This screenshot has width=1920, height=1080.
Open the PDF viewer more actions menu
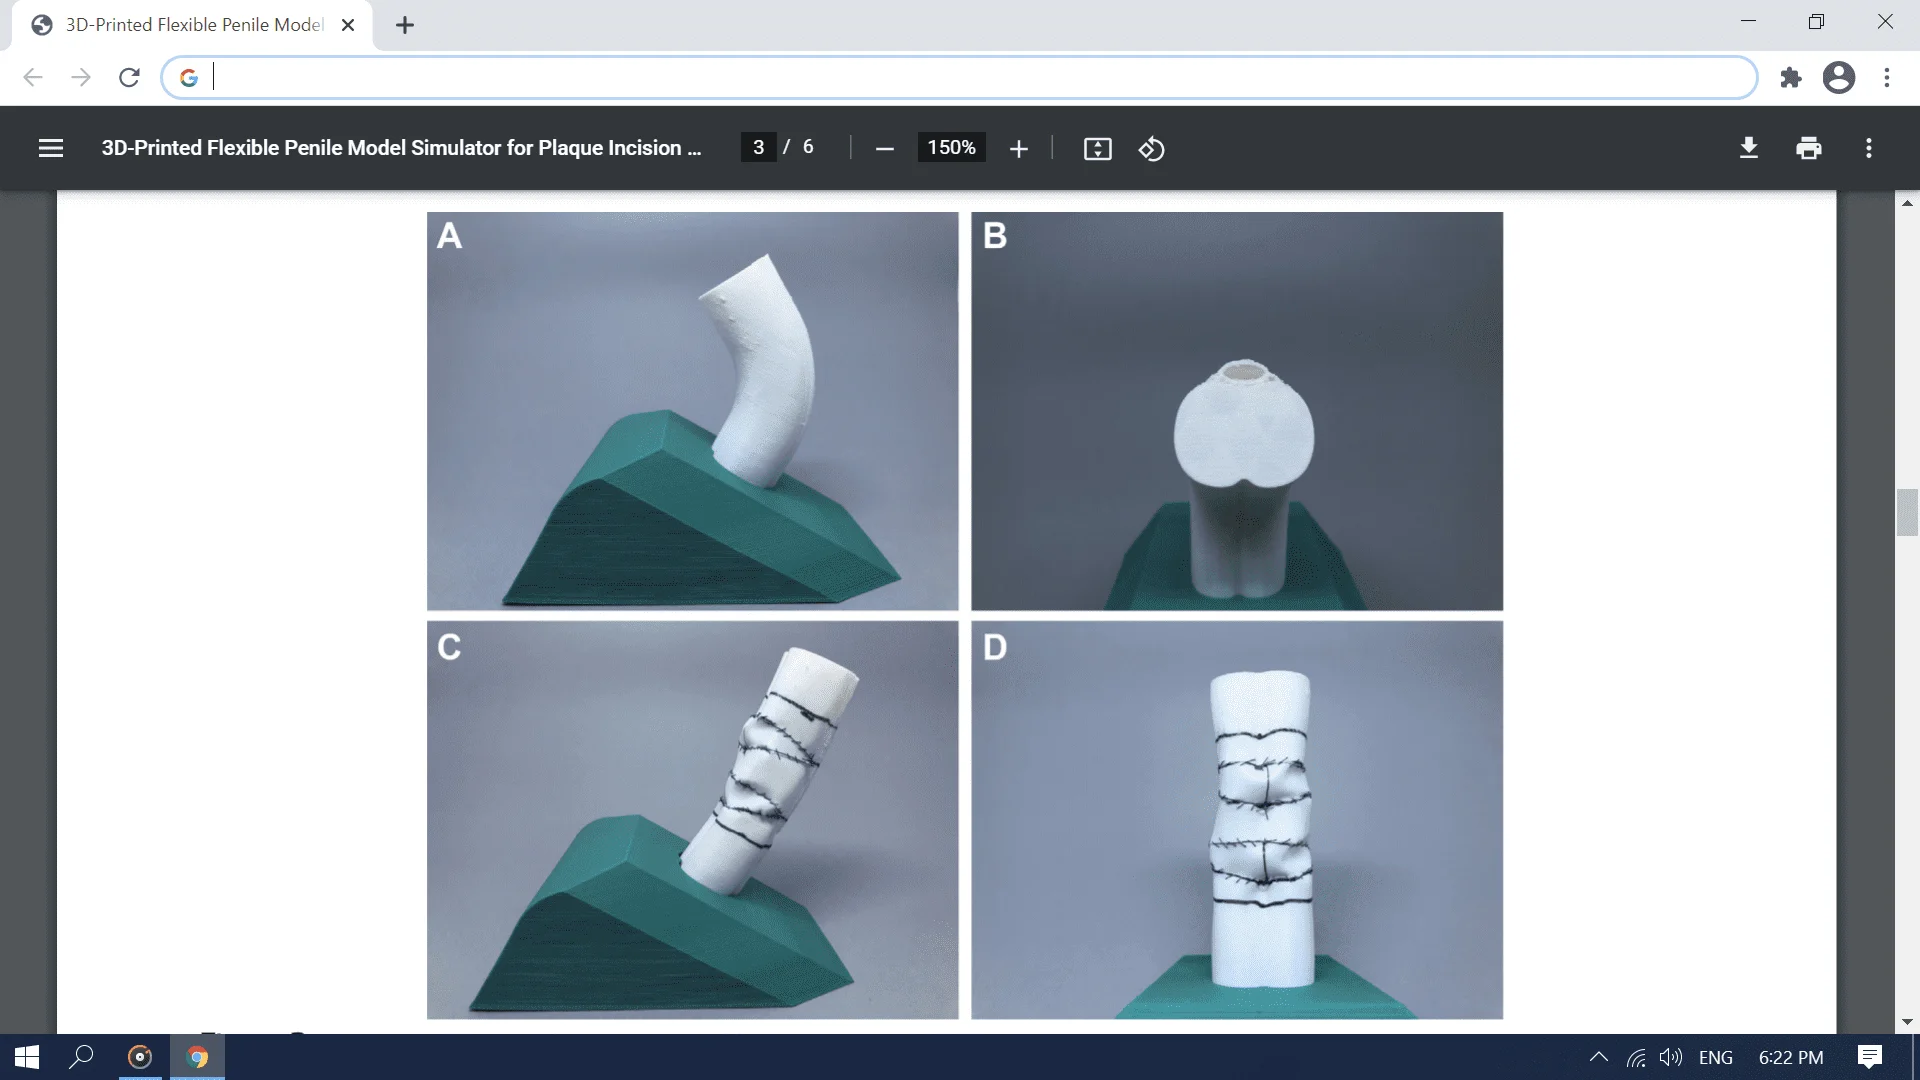click(x=1868, y=148)
